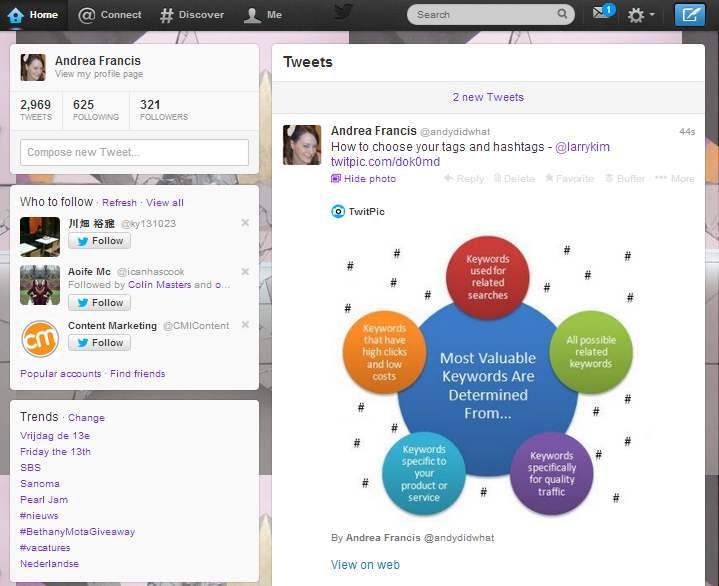Collapse the tweet with Hide photo
Image resolution: width=719 pixels, height=586 pixels.
364,179
